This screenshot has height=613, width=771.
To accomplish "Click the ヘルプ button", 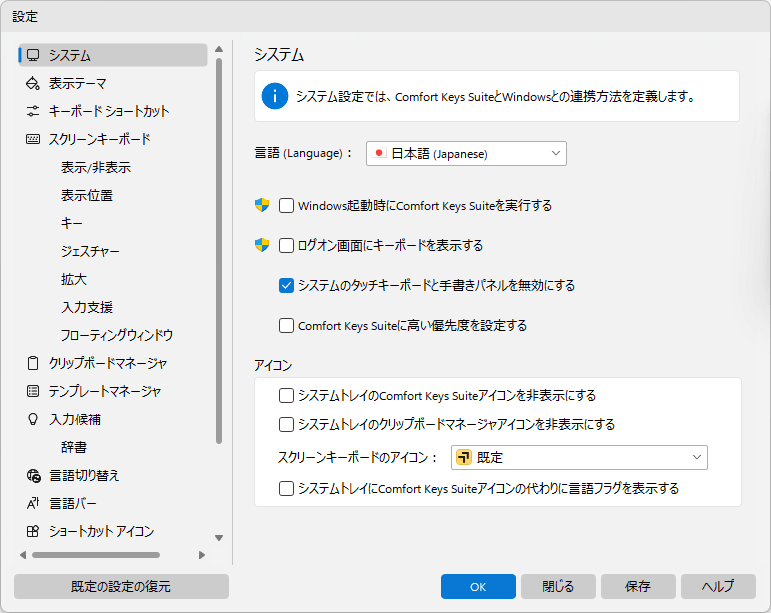I will pyautogui.click(x=718, y=586).
